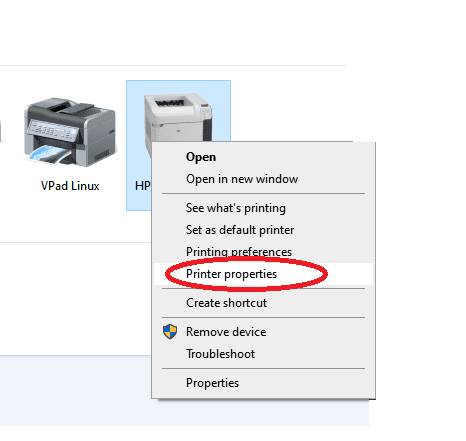Select Set as default printer
Screen dimensions: 466x441
(x=240, y=230)
